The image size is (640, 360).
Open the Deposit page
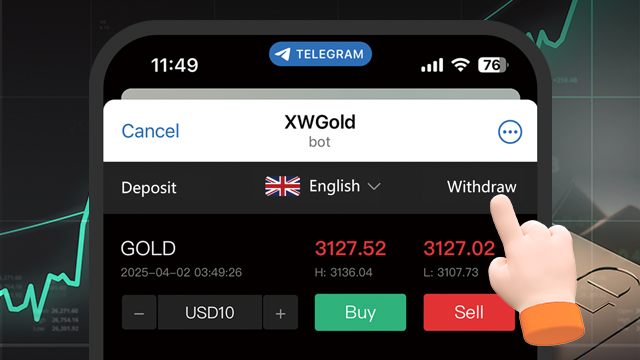click(149, 188)
